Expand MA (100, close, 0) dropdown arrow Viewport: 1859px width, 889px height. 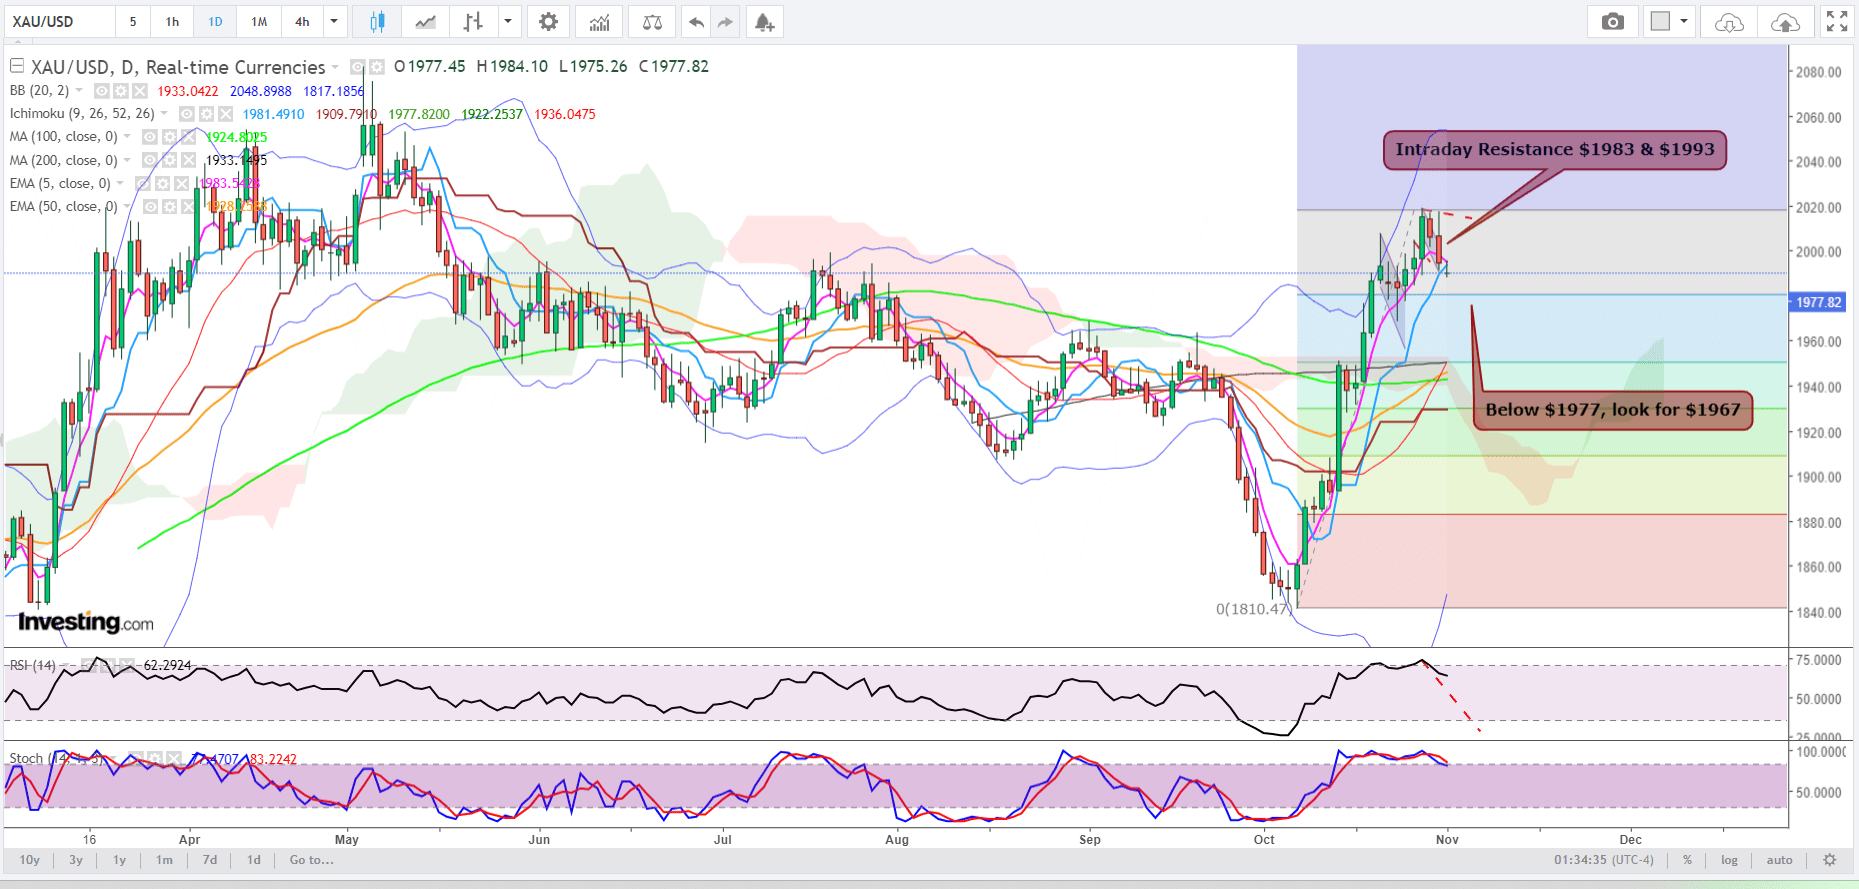[x=127, y=137]
